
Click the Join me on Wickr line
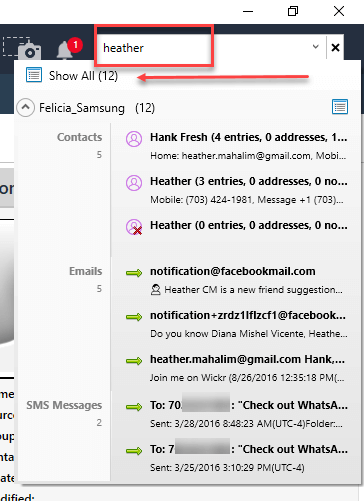point(247,378)
